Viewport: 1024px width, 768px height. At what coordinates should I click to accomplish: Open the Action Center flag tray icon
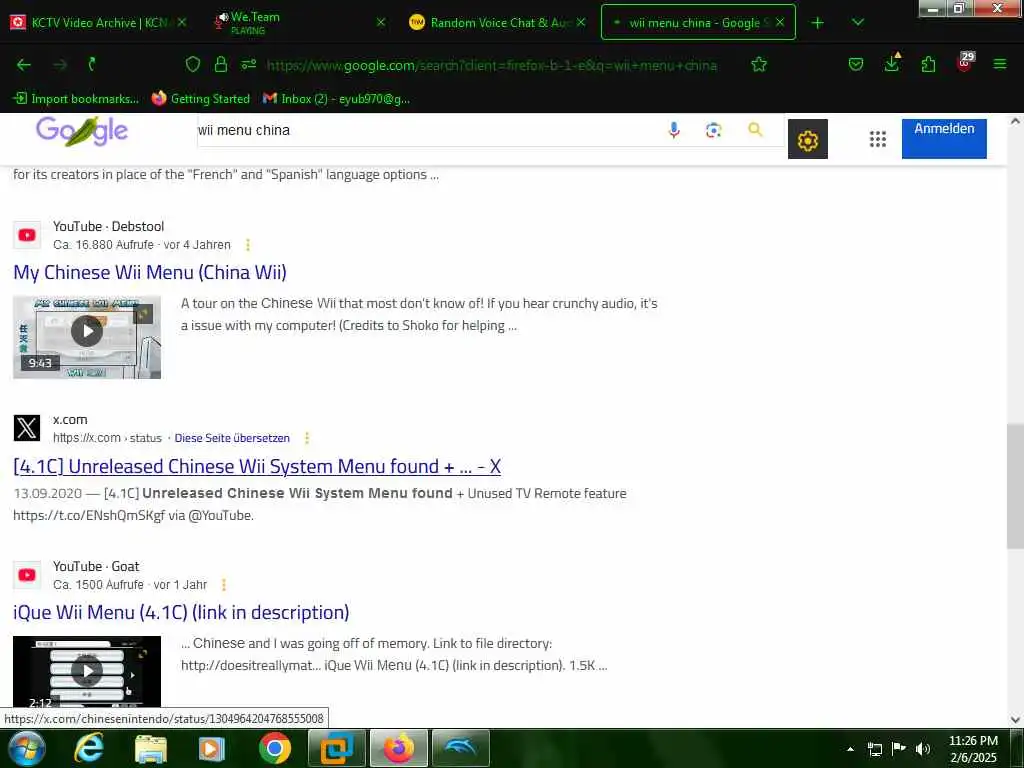pyautogui.click(x=899, y=749)
